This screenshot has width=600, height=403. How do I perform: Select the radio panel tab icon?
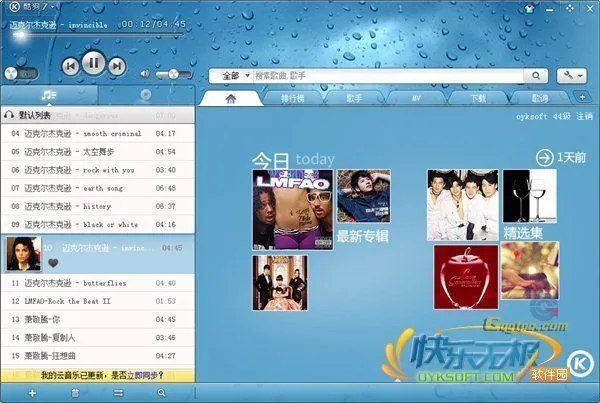(146, 95)
